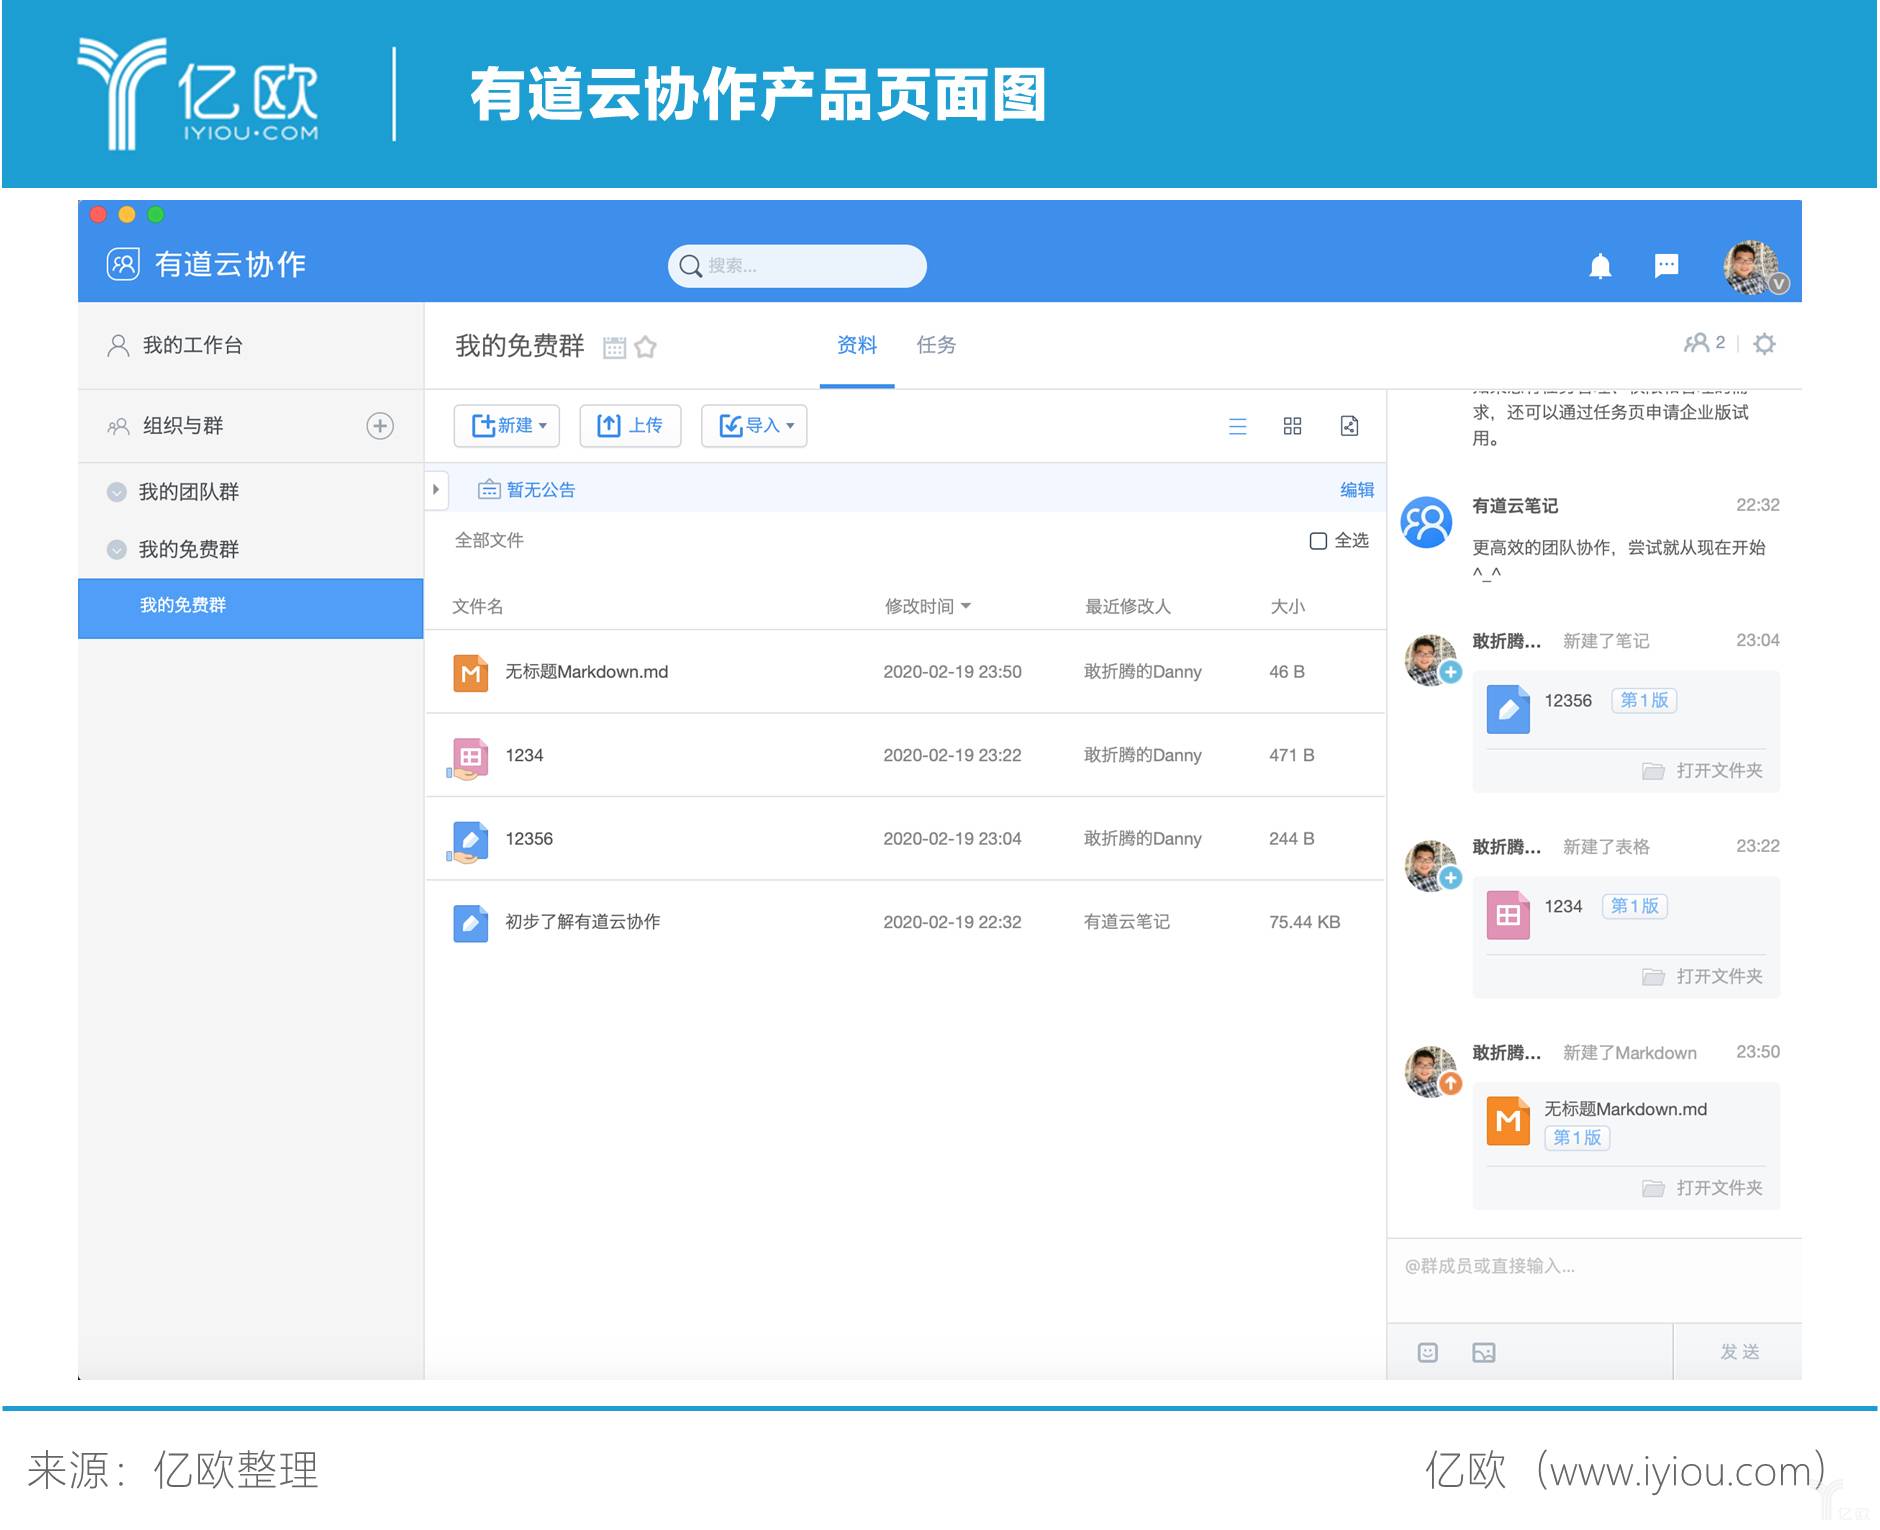Open group settings gear
This screenshot has height=1530, width=1880.
pos(1765,344)
